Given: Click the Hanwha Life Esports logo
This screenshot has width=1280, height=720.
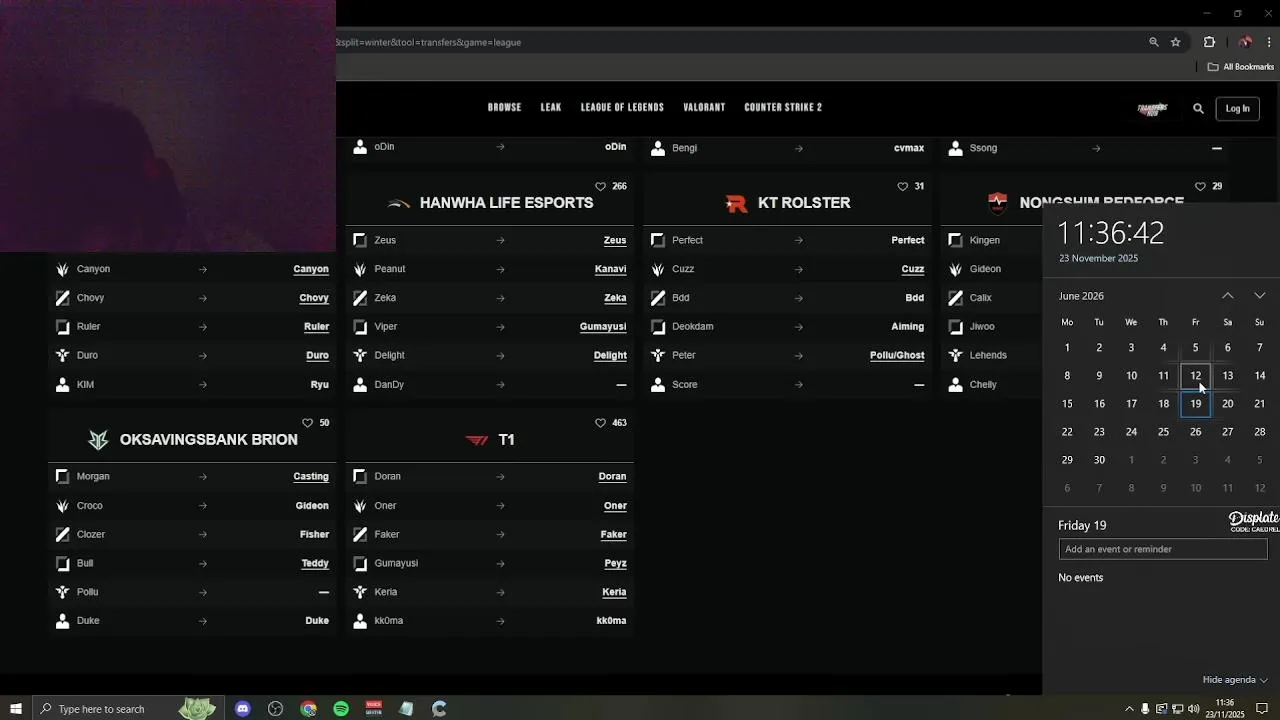Looking at the screenshot, I should click(x=399, y=203).
